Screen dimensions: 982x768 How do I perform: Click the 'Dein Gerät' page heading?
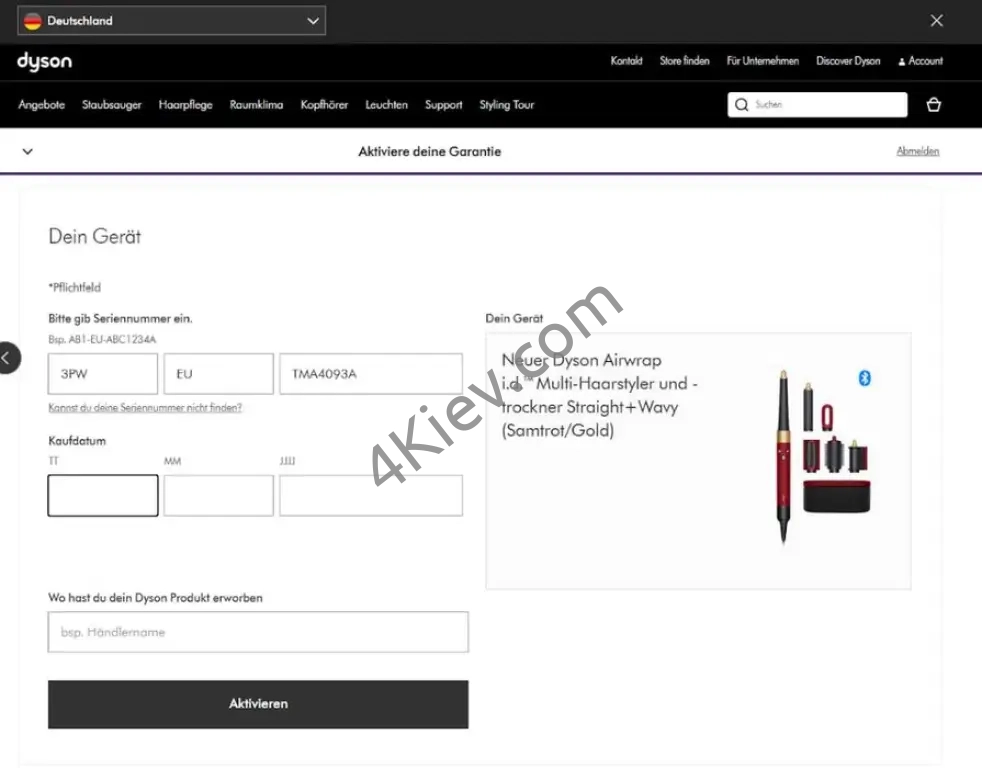coord(95,236)
